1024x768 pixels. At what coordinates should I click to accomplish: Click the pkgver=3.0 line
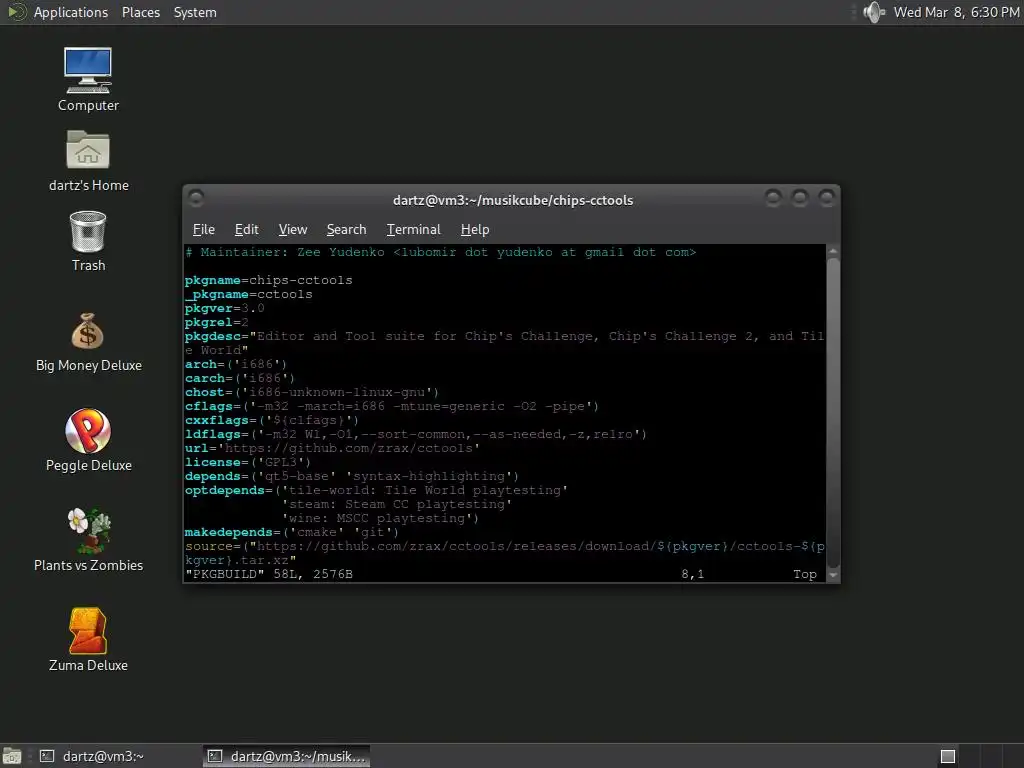point(225,308)
